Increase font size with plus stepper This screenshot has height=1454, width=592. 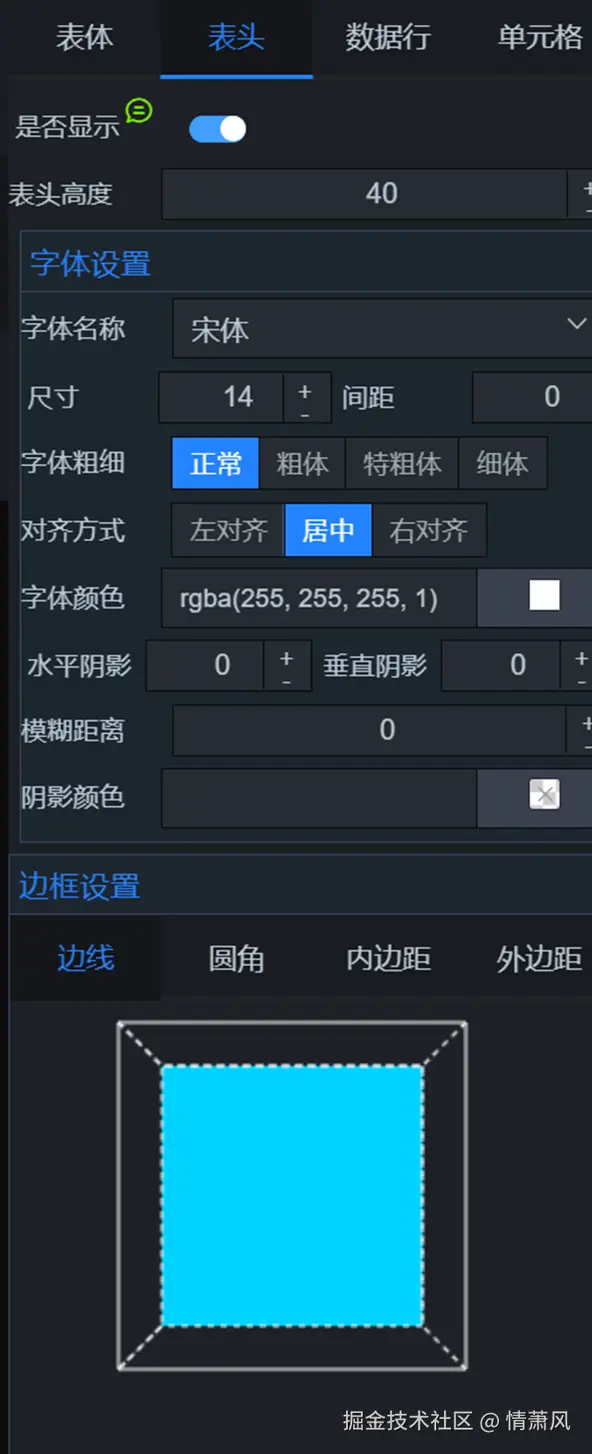point(305,389)
